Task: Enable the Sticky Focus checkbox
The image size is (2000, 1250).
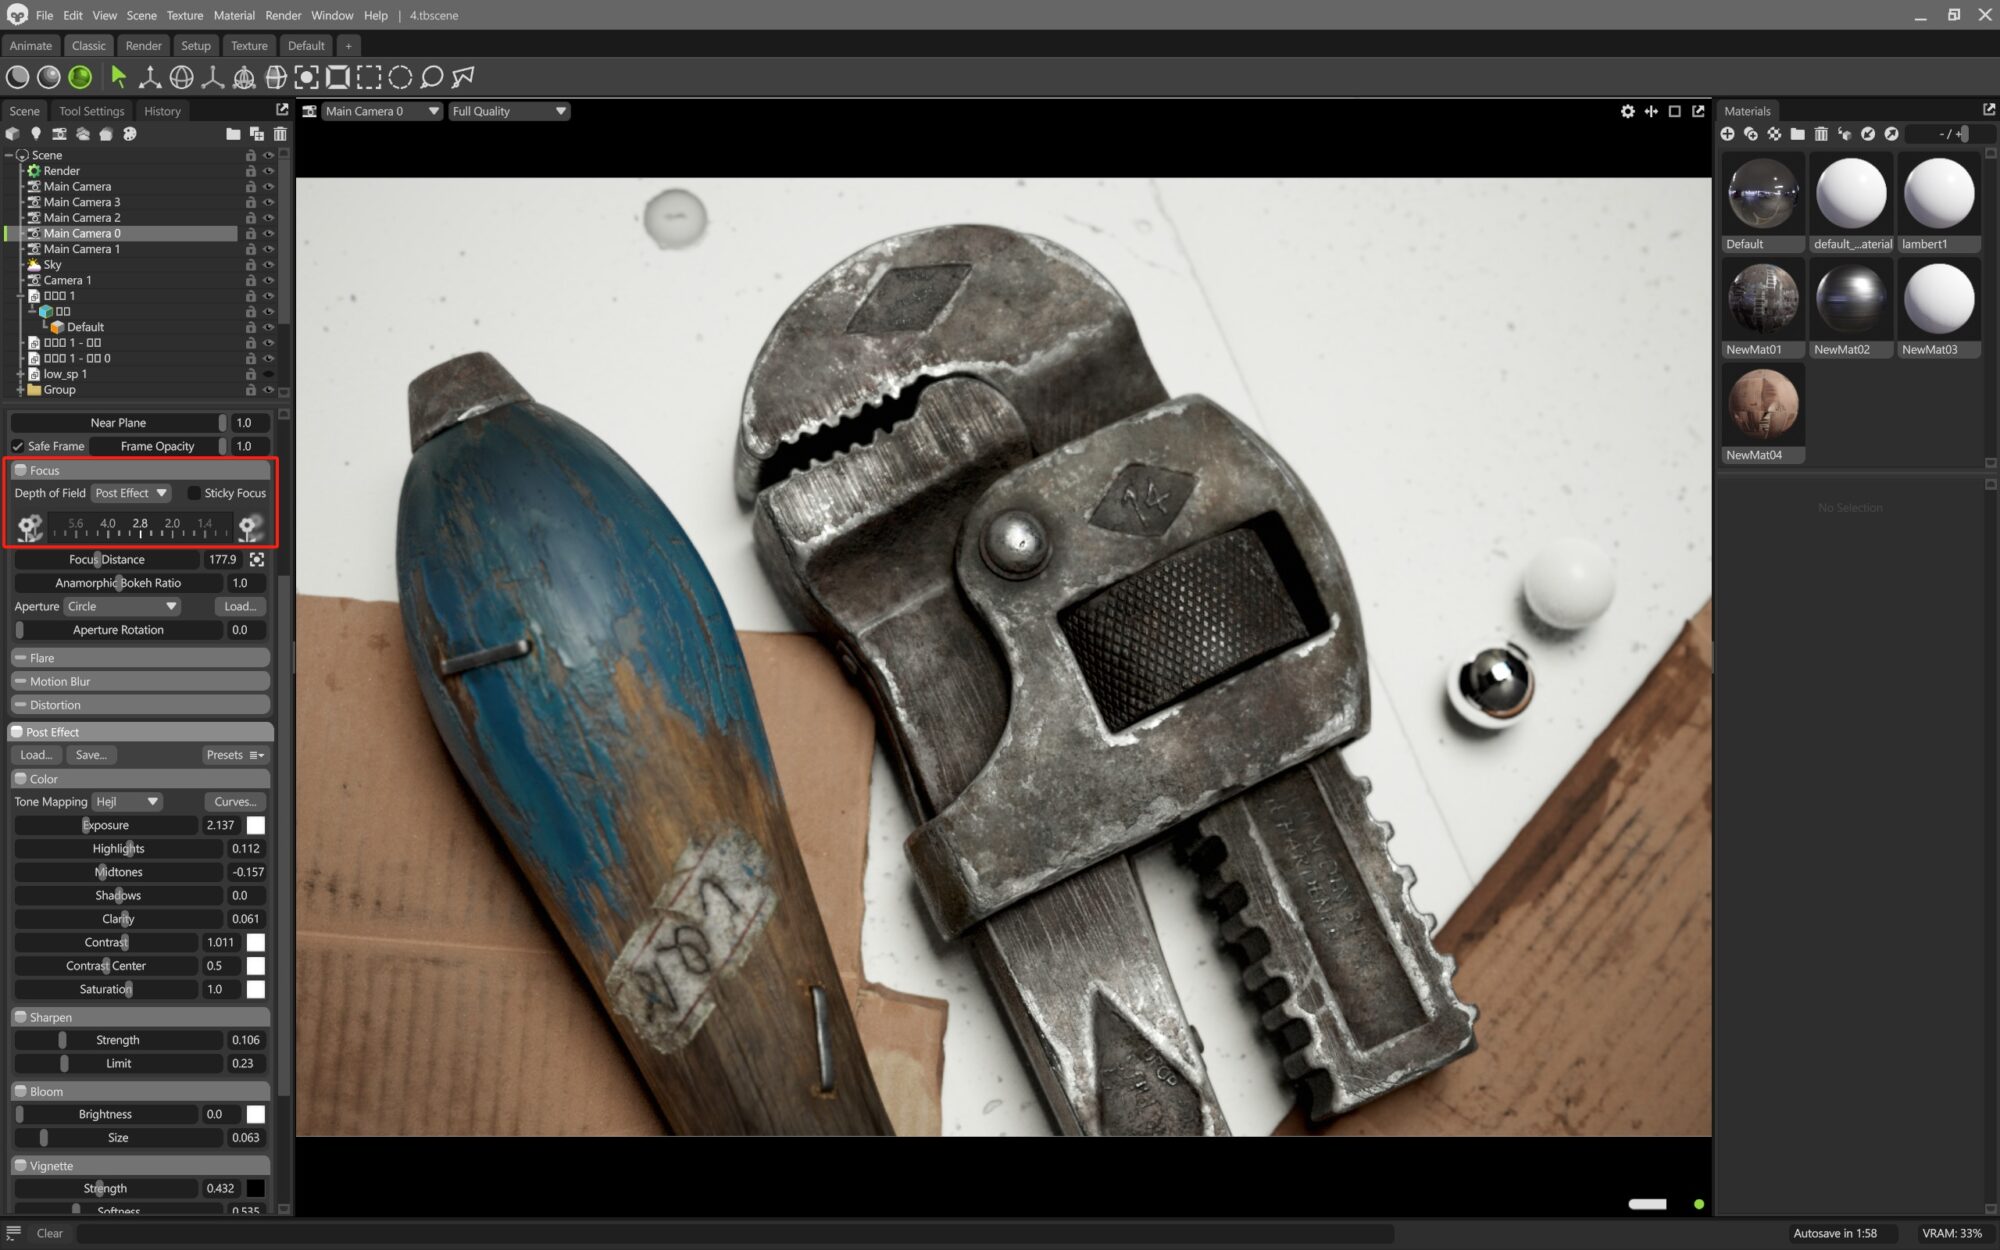Action: coord(194,493)
